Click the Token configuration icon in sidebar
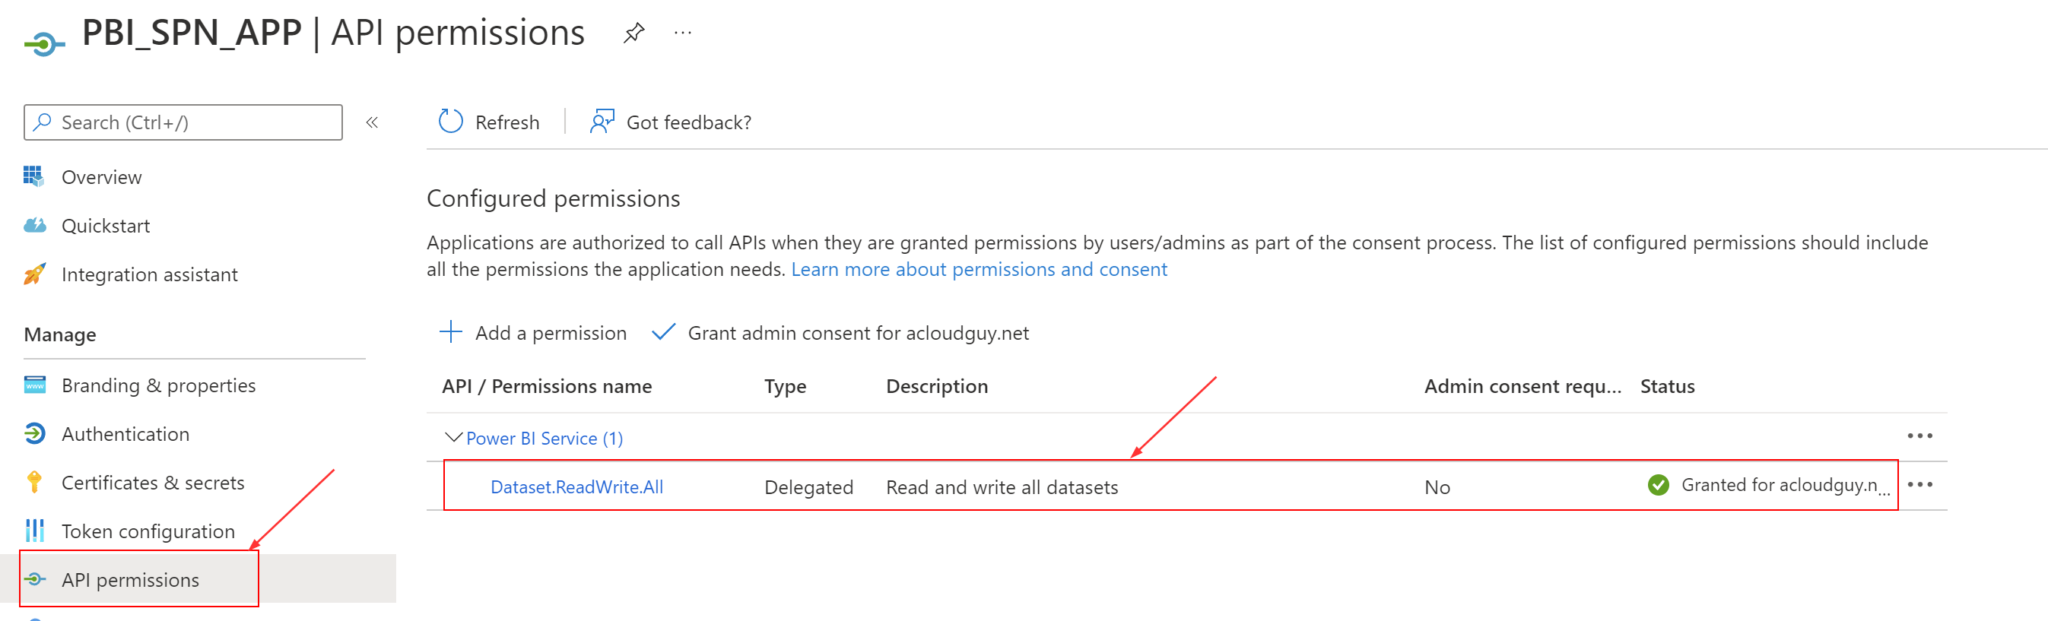 pyautogui.click(x=33, y=531)
